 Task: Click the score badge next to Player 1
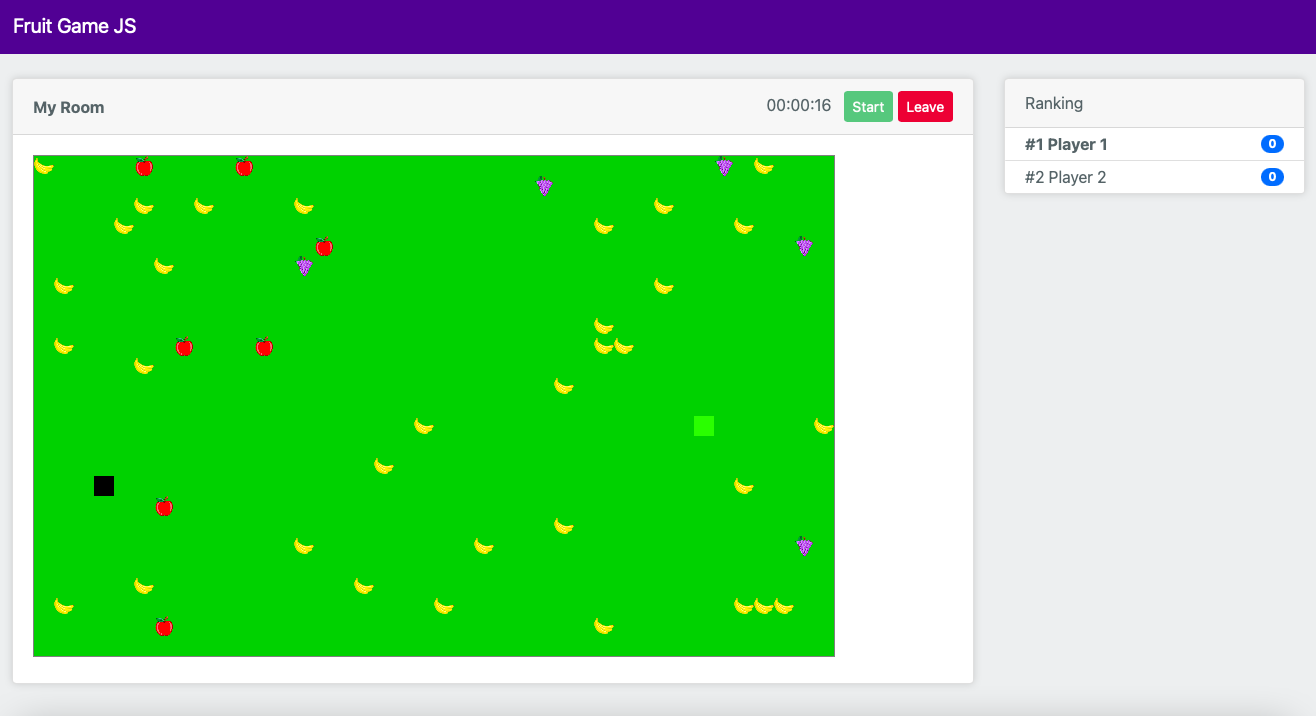pos(1272,144)
